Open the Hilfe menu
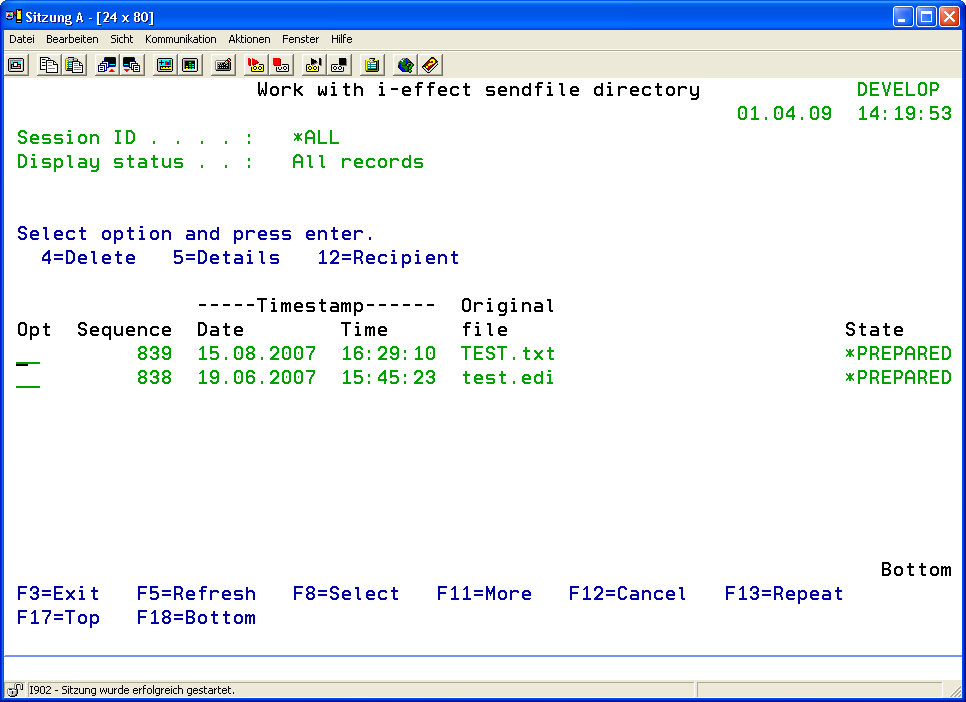 tap(342, 39)
